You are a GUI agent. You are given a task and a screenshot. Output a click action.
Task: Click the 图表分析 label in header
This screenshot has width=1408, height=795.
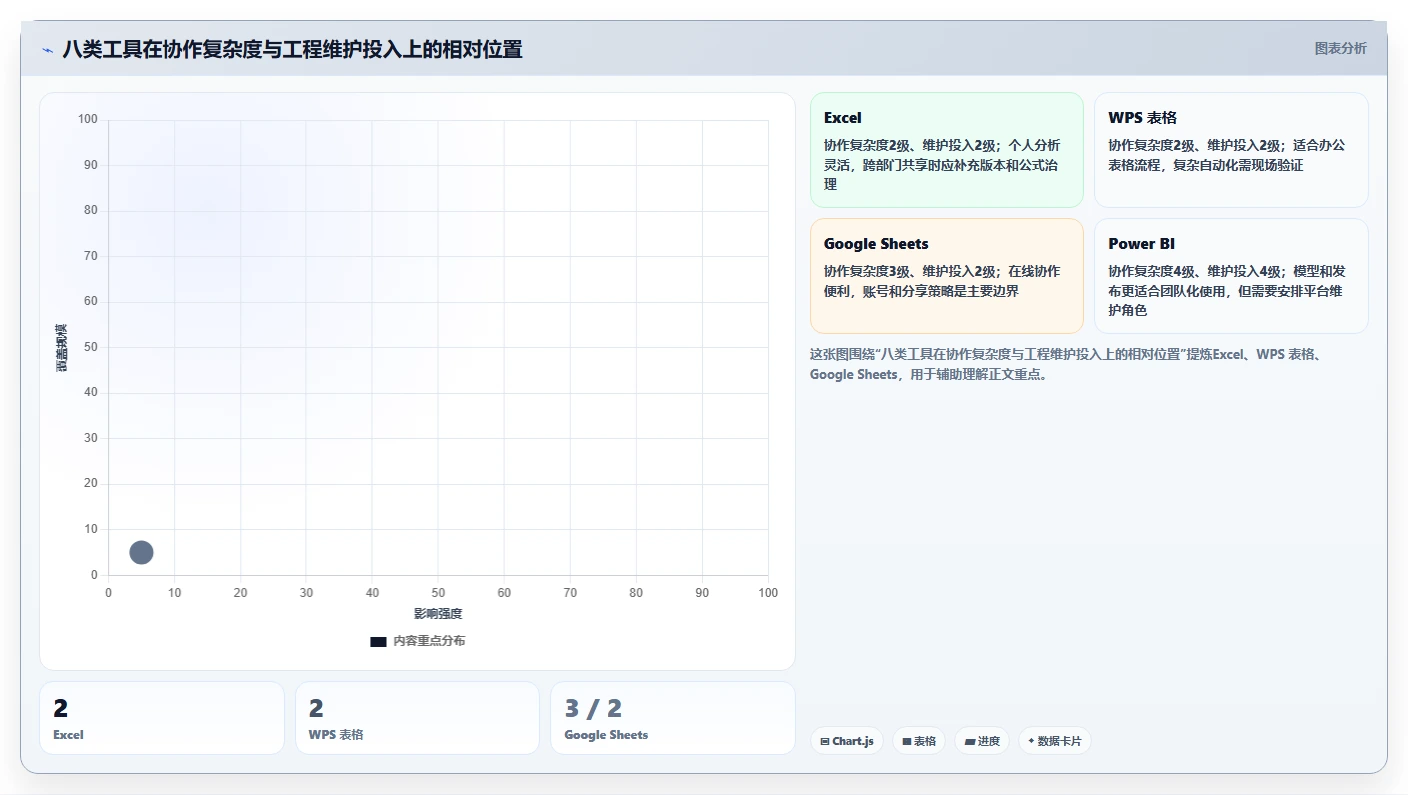1340,48
